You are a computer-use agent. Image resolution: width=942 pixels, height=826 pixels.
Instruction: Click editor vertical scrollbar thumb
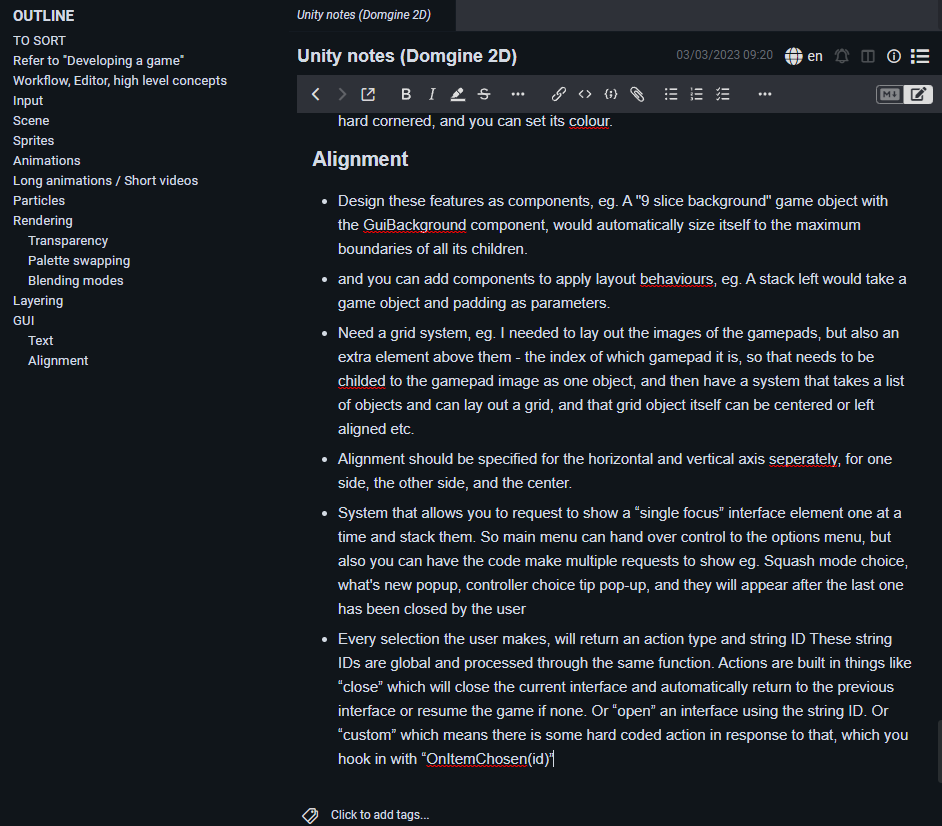coord(939,751)
